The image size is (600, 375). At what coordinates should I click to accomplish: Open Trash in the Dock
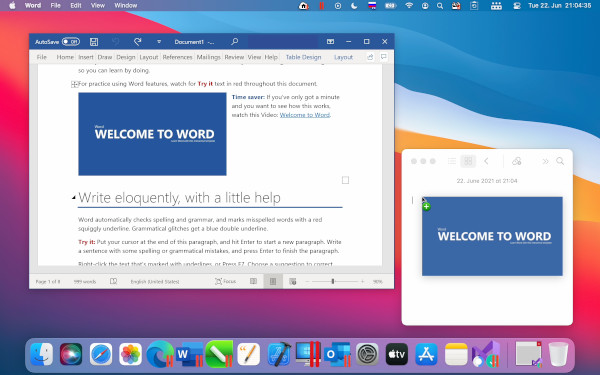click(558, 354)
